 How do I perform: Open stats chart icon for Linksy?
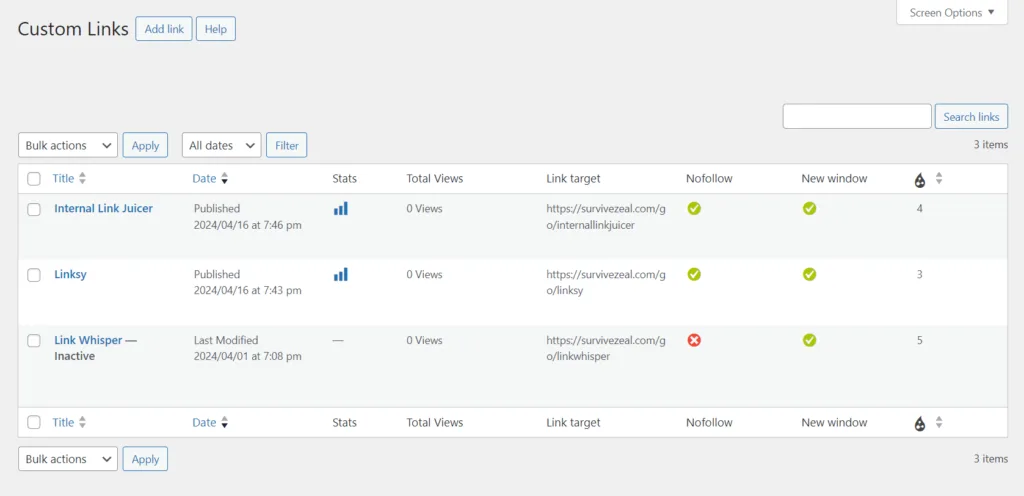[341, 275]
